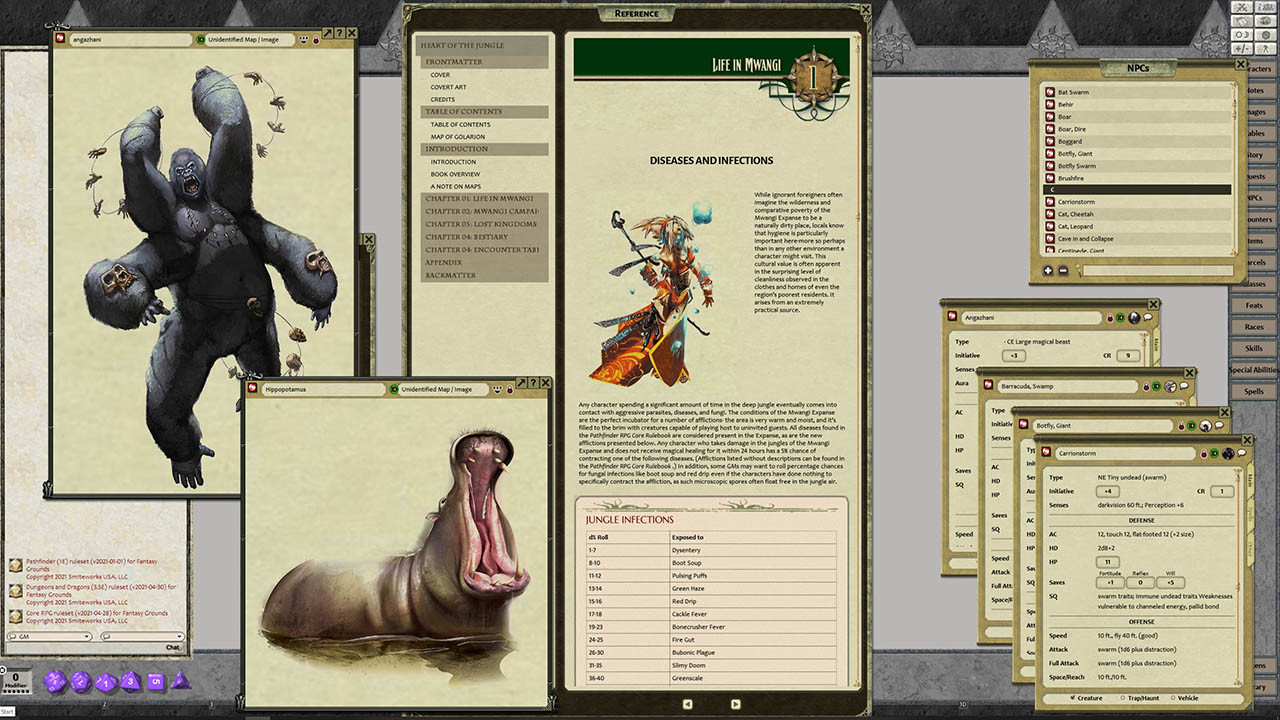Roll the purple d8 die
Image resolution: width=1280 pixels, height=720 pixels.
tap(130, 682)
